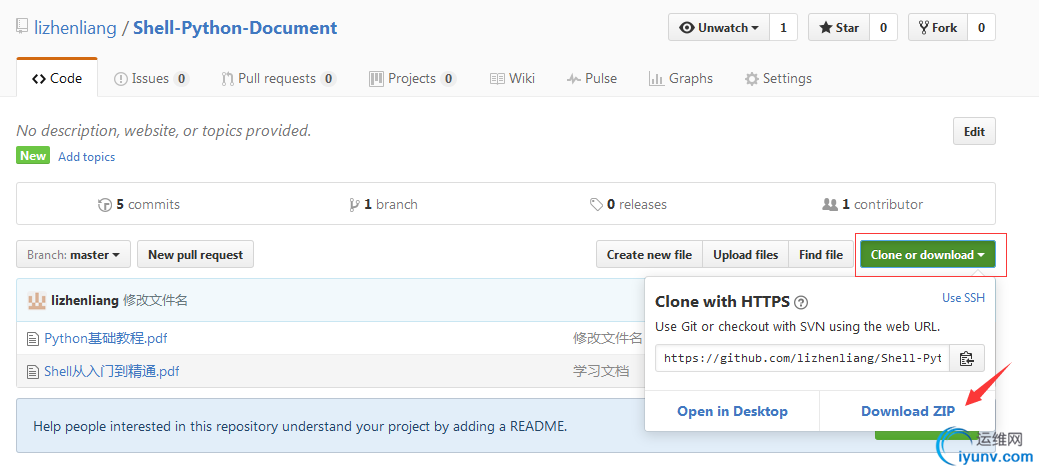1039x473 pixels.
Task: Click the green New badge
Action: (x=33, y=156)
